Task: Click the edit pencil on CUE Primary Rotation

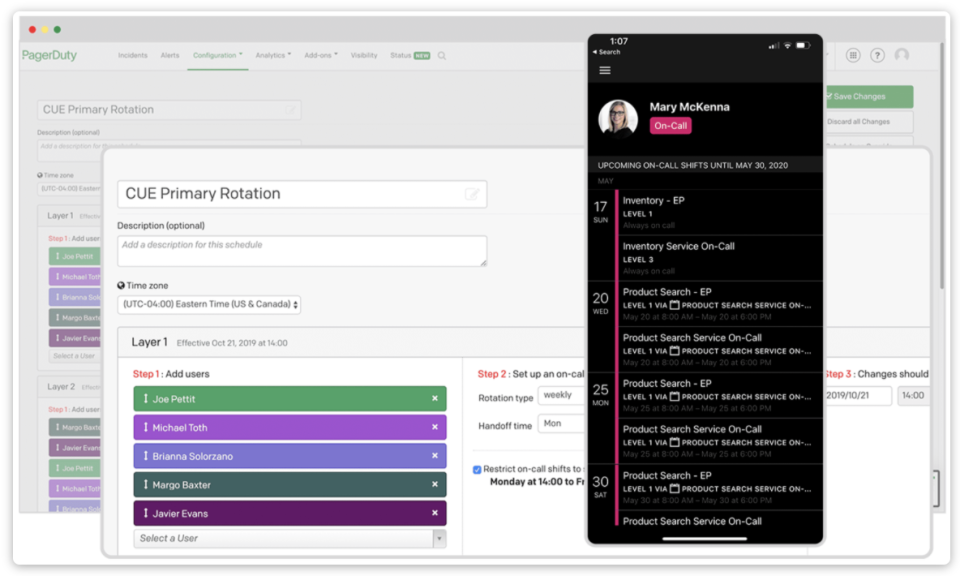Action: pyautogui.click(x=473, y=193)
